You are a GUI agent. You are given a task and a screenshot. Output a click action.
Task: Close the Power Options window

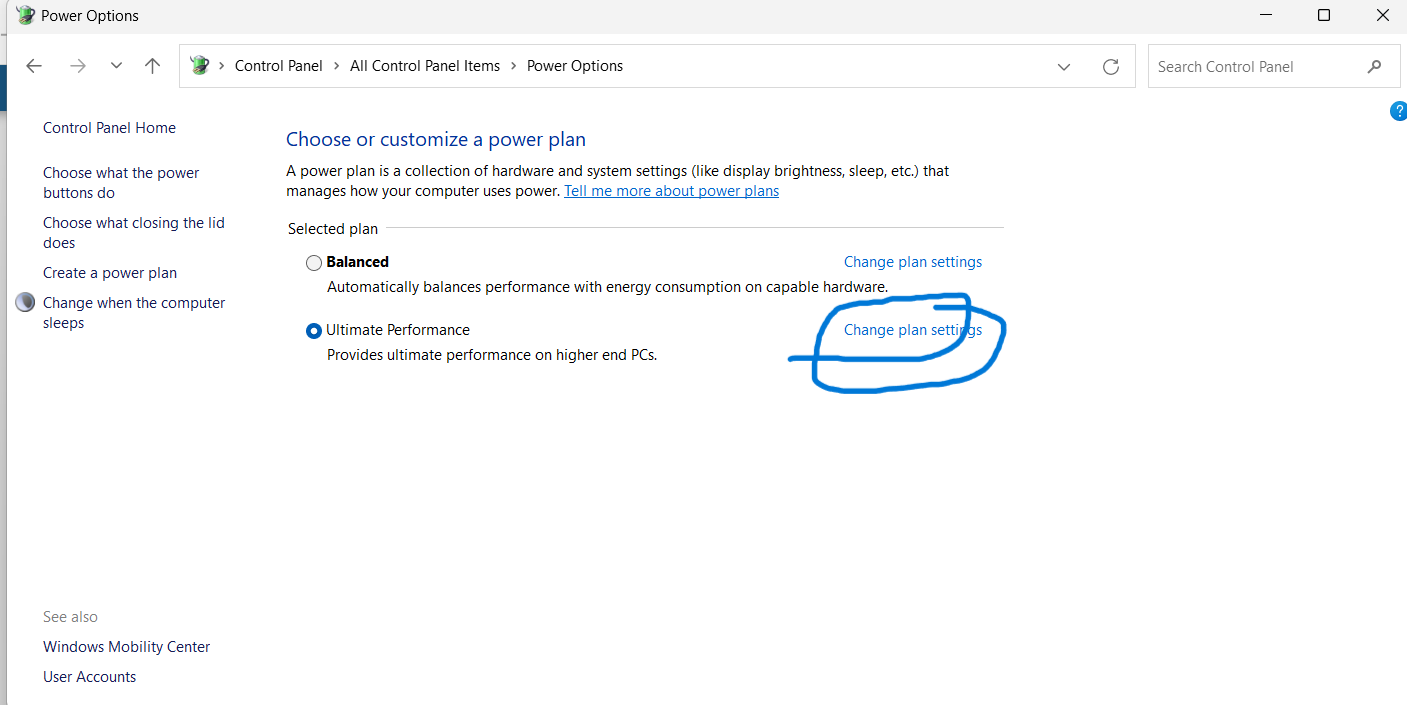tap(1382, 15)
